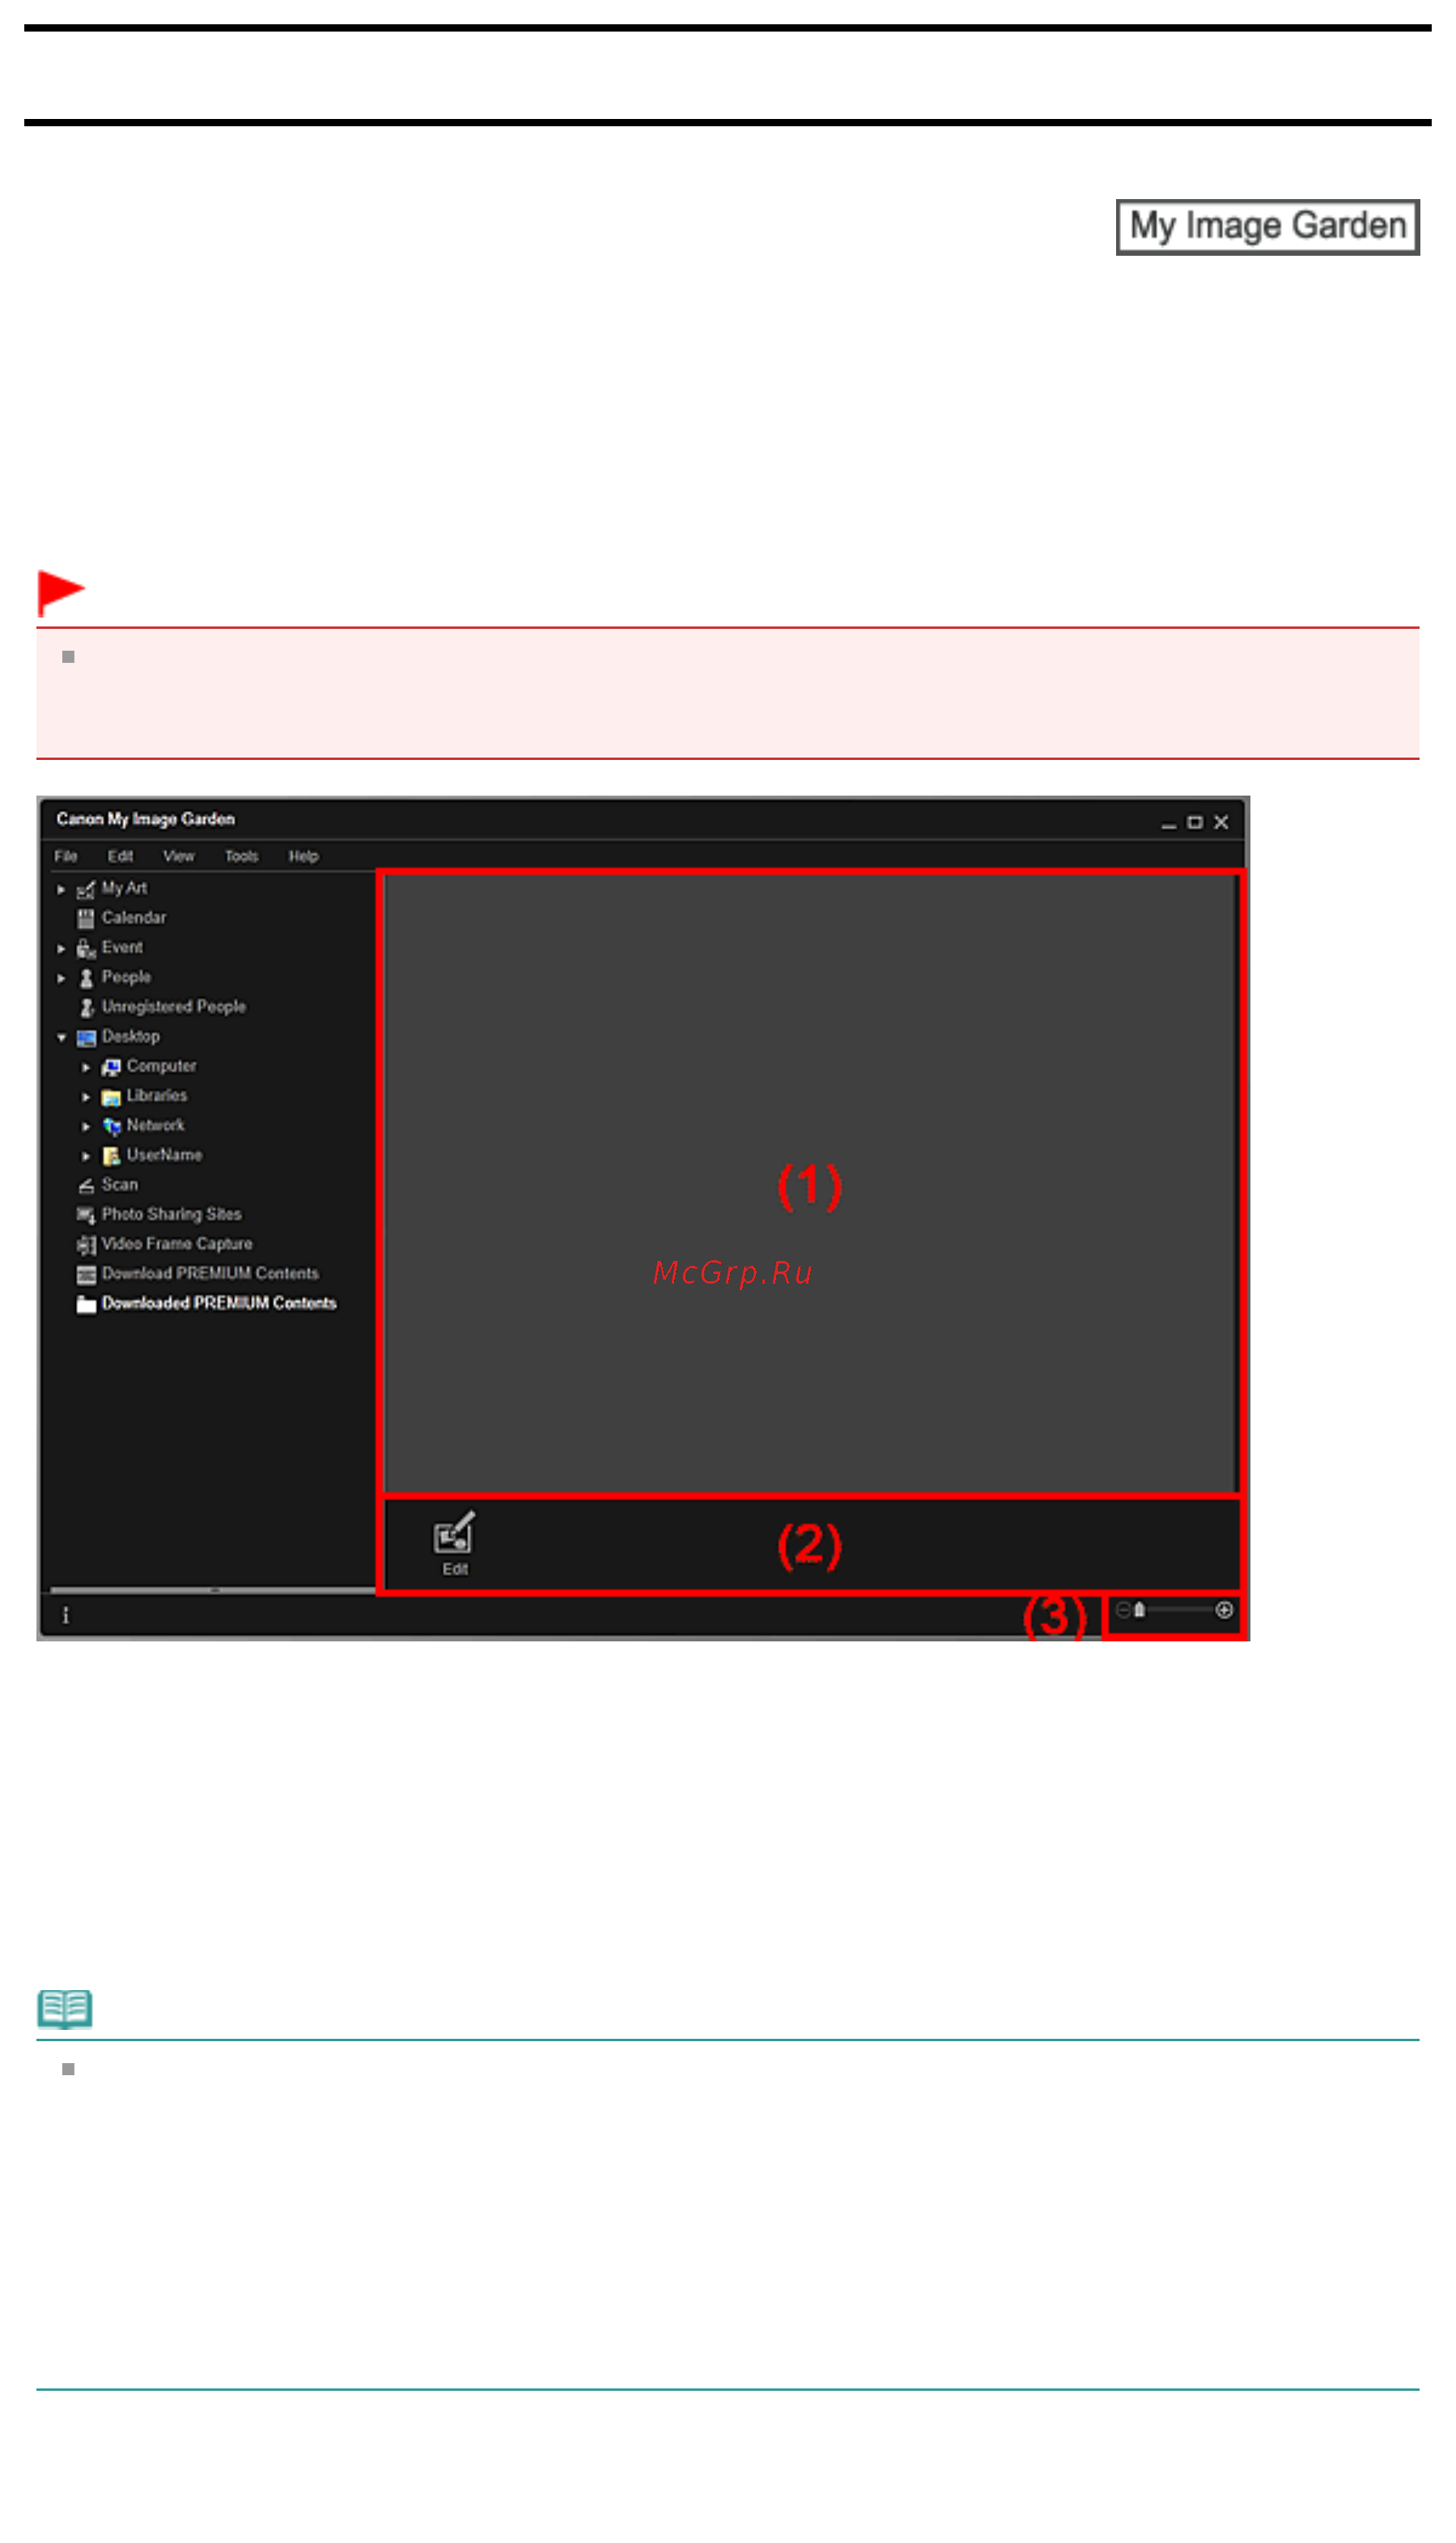Screen dimensions: 1456x2543
Task: Select 'UserName' text in tree
Action: click(x=164, y=1155)
